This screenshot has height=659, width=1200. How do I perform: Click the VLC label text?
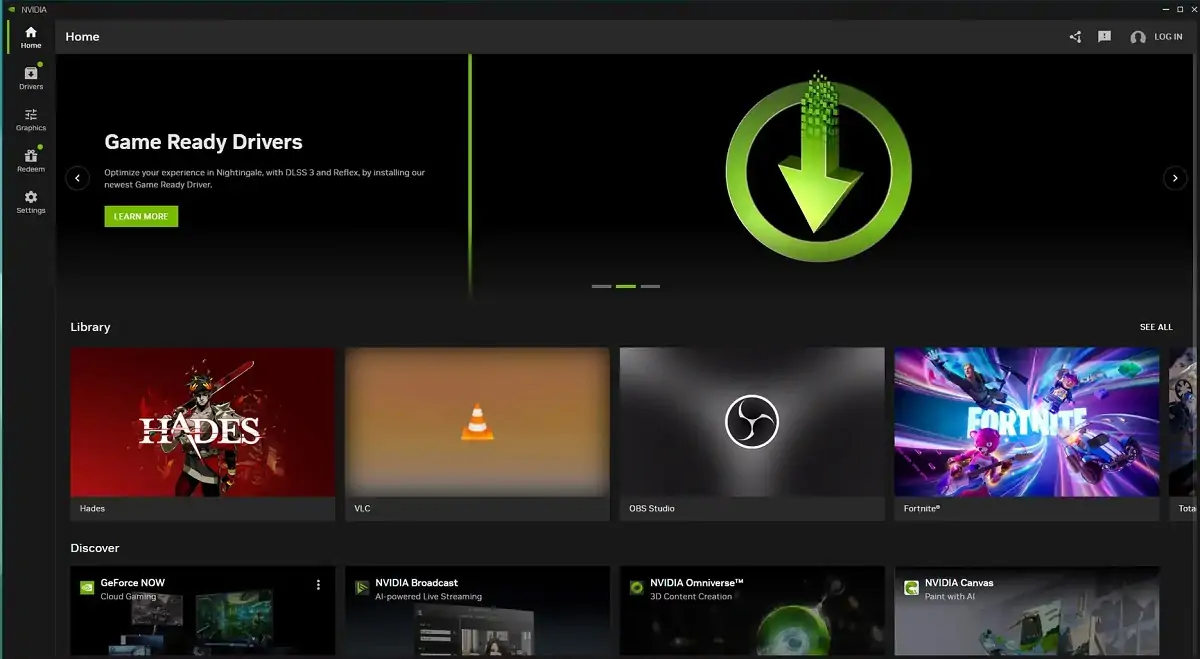tap(362, 509)
